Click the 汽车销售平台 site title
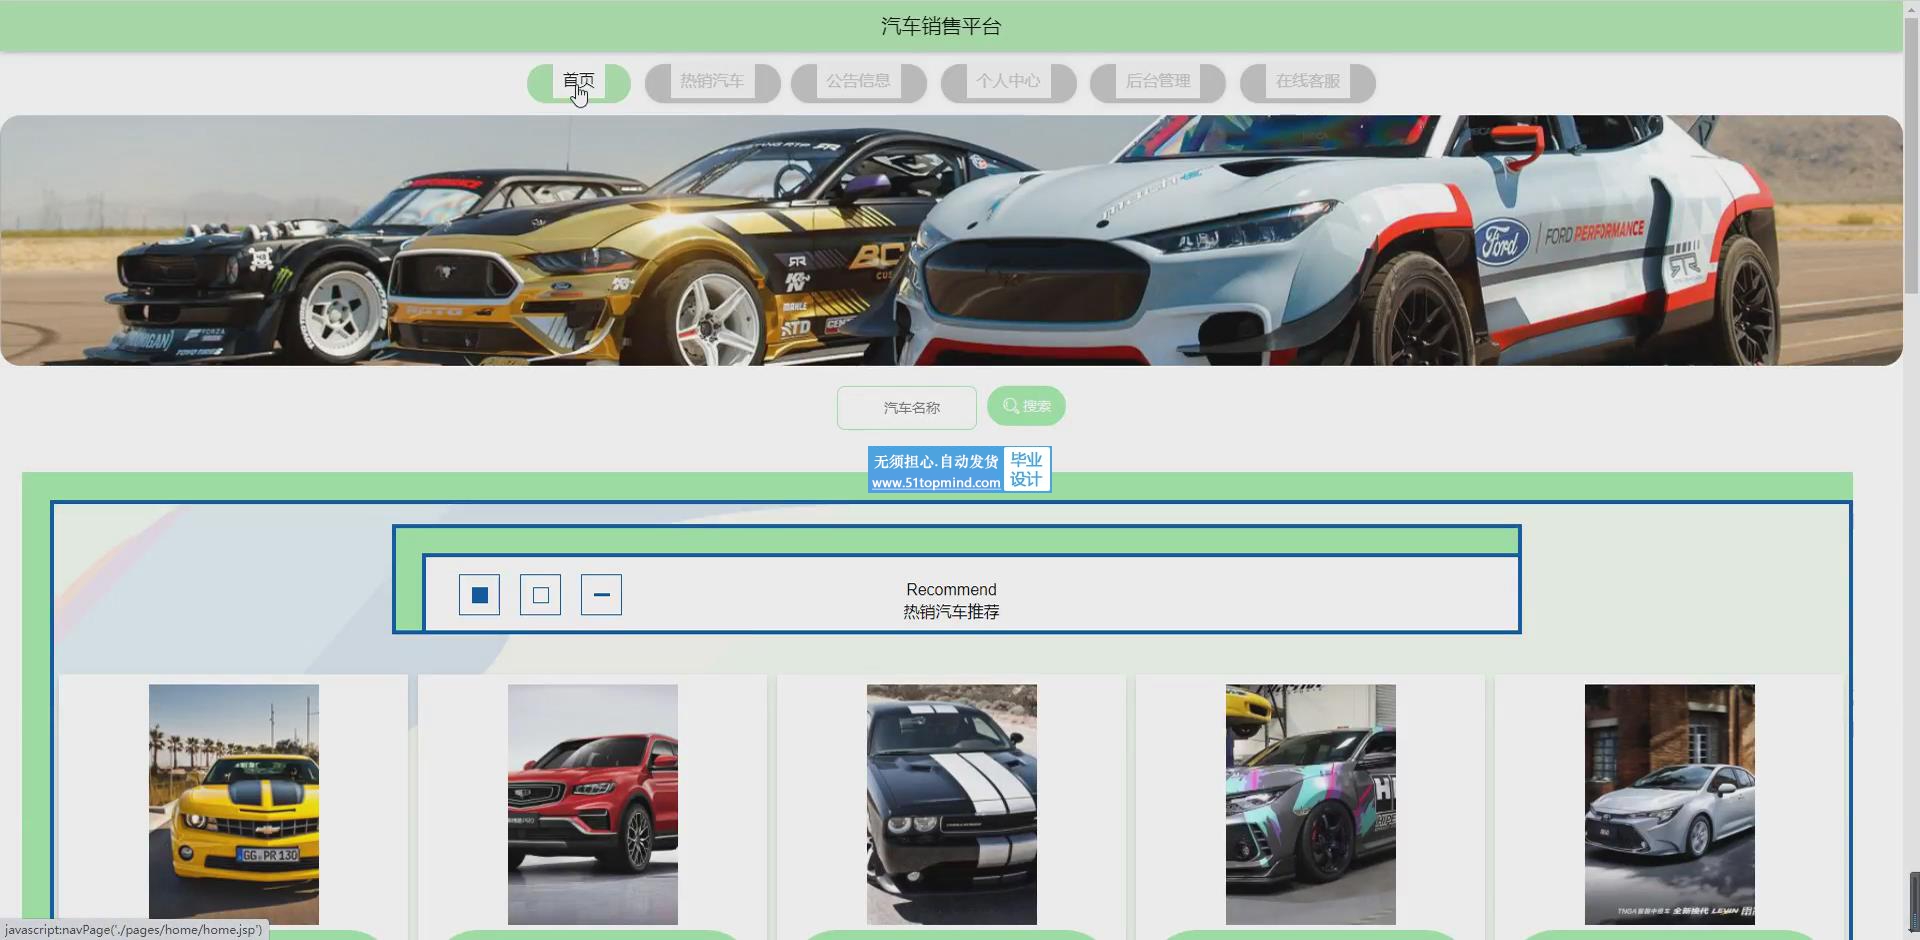The width and height of the screenshot is (1920, 940). pos(941,26)
